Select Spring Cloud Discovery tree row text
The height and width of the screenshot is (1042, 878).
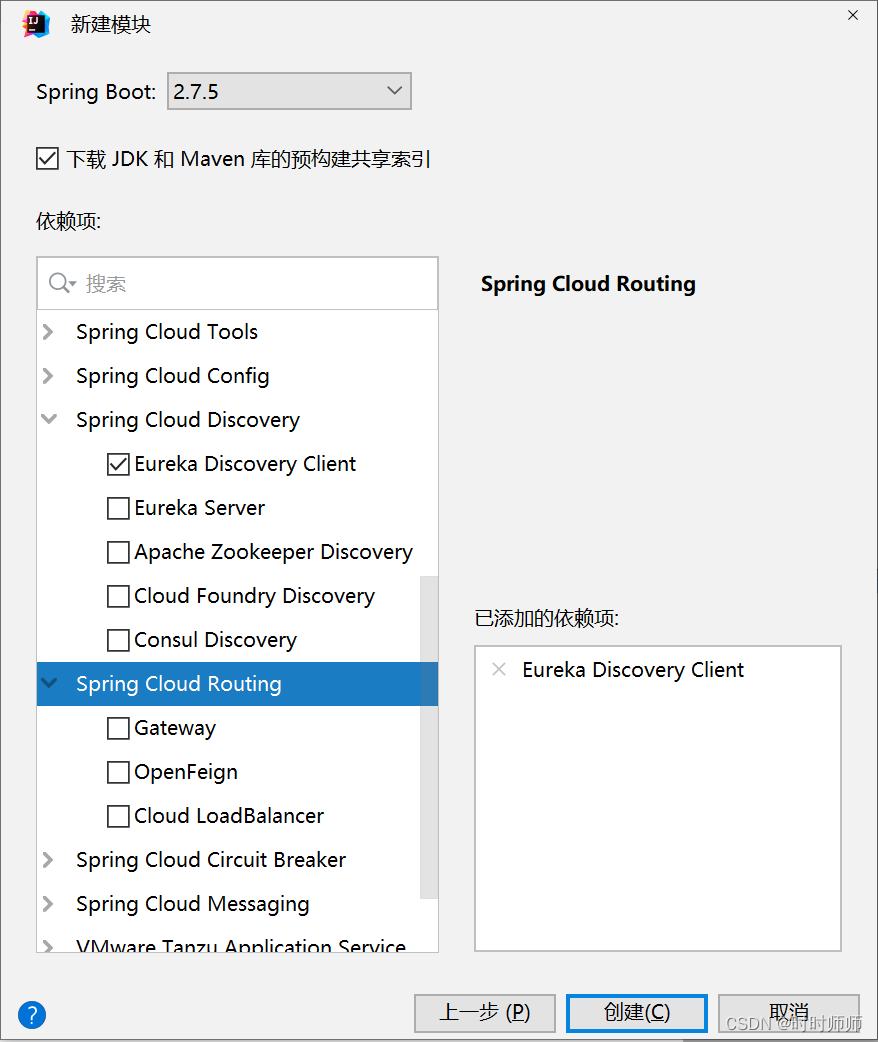(x=187, y=420)
